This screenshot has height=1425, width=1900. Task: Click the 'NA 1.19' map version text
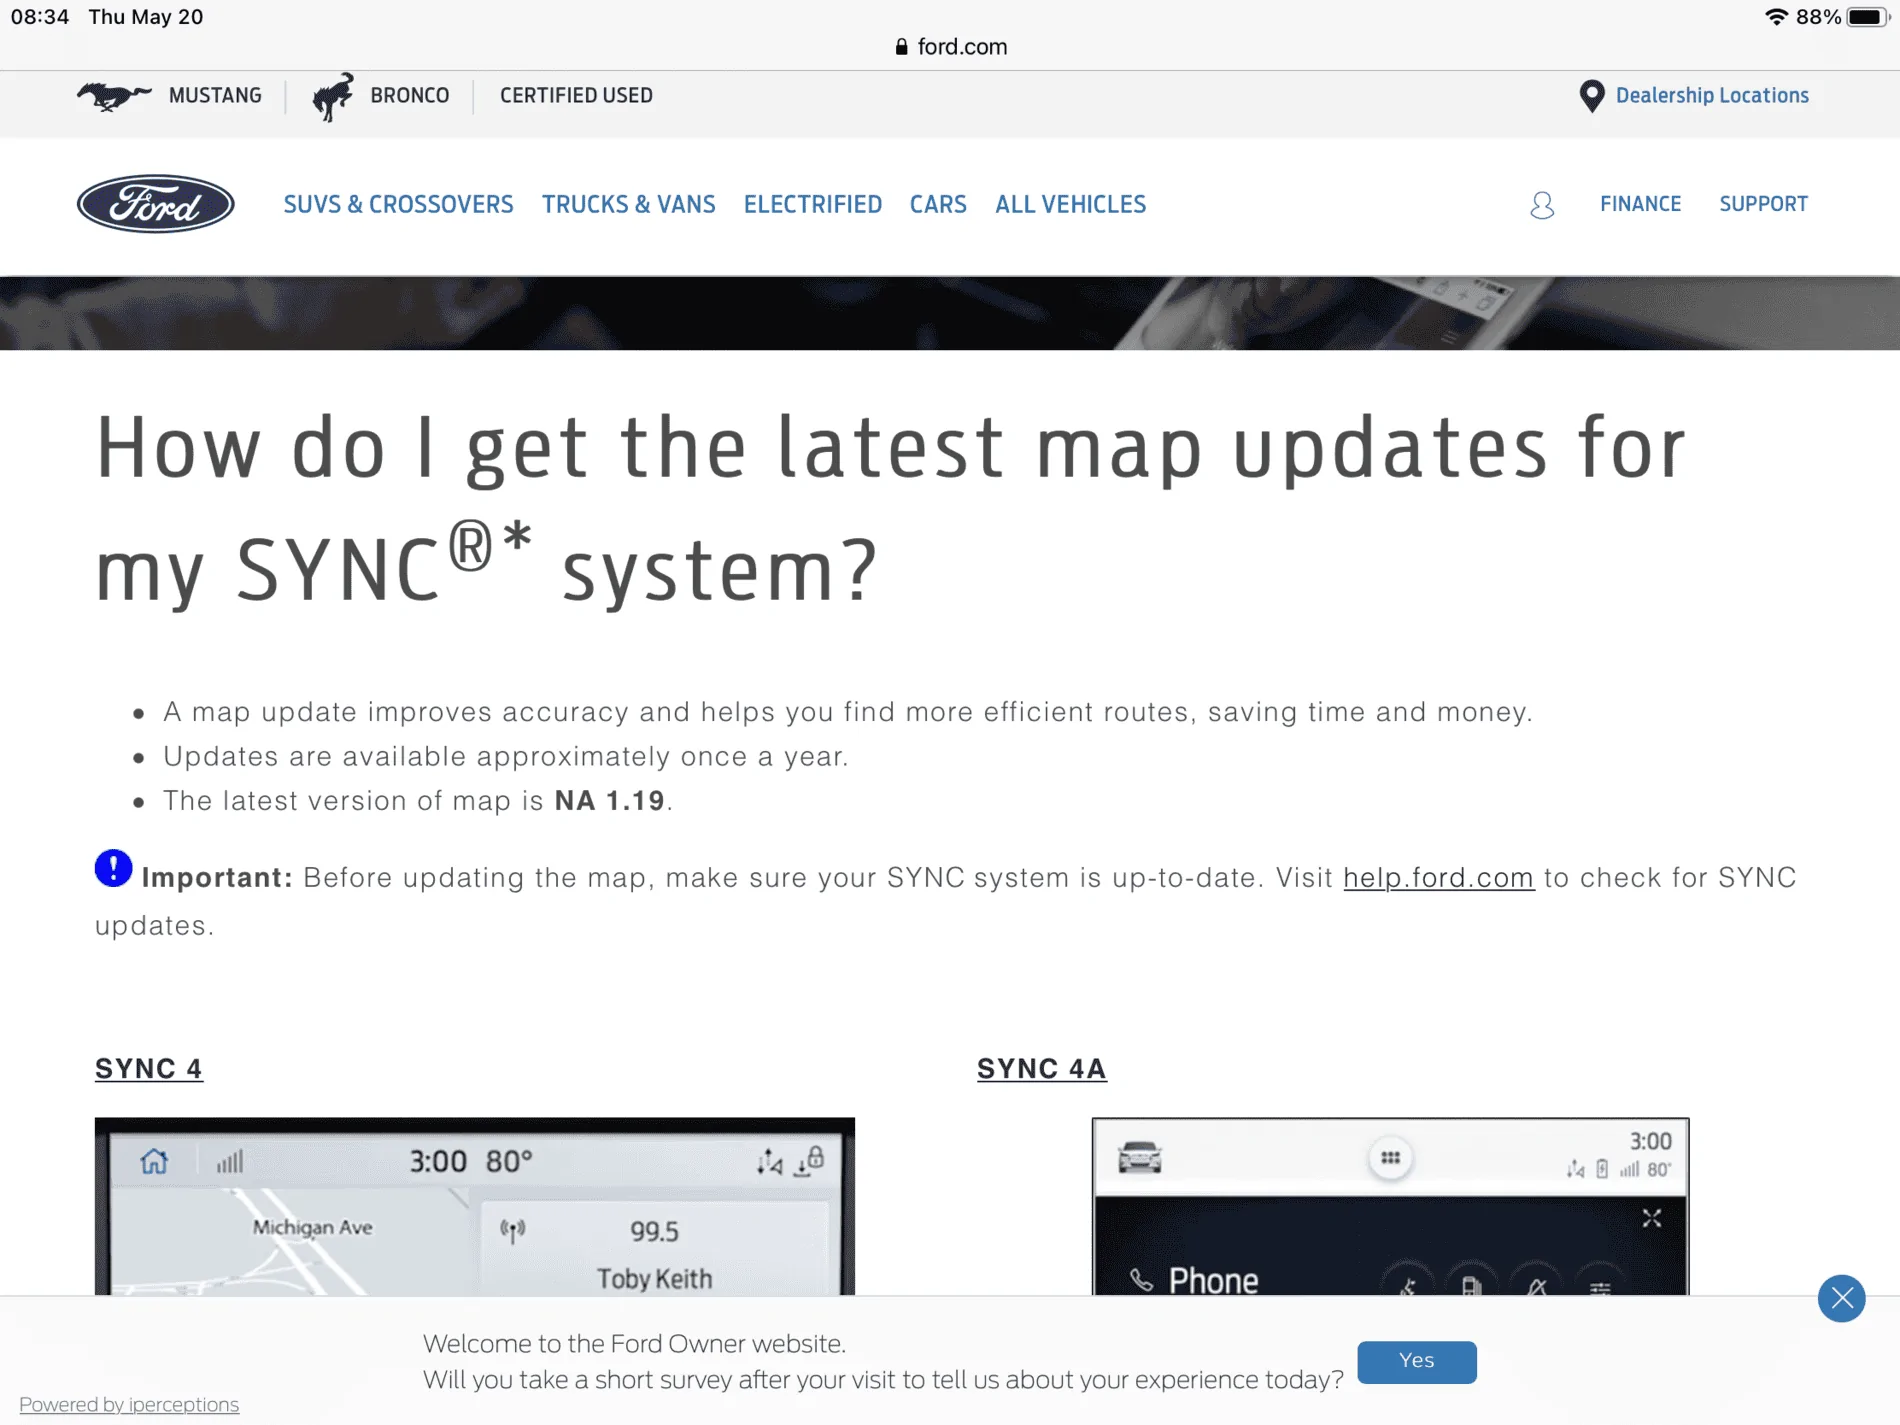coord(610,801)
